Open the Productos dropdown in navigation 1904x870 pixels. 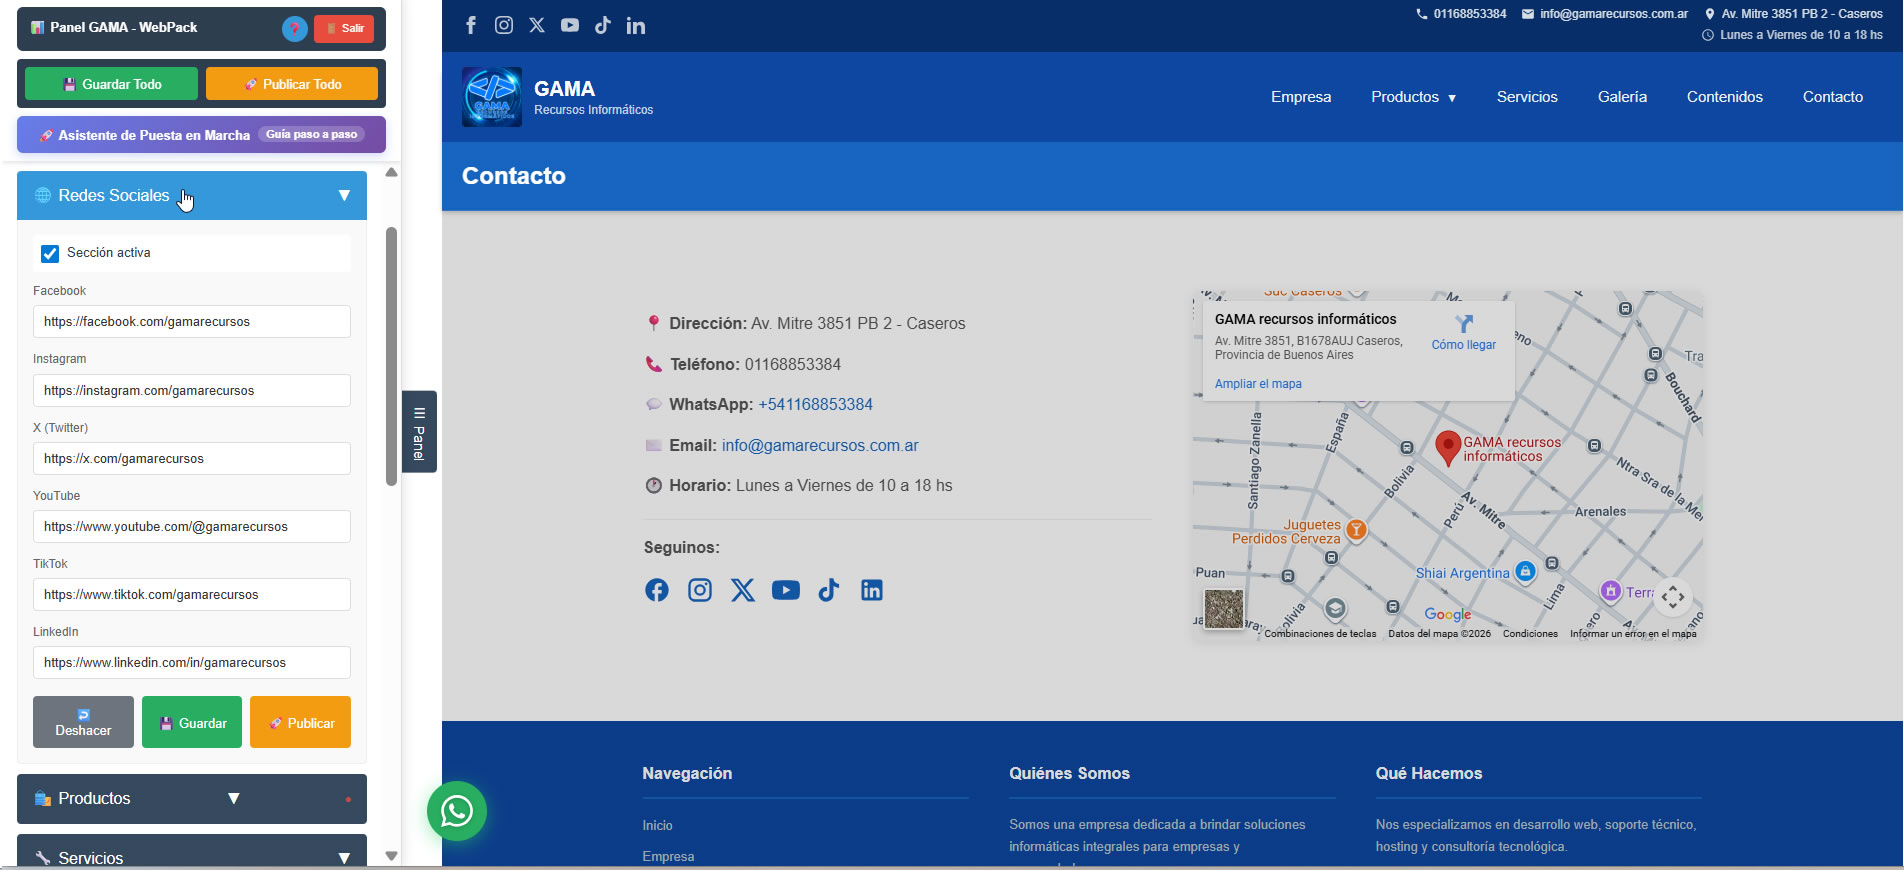click(1413, 97)
